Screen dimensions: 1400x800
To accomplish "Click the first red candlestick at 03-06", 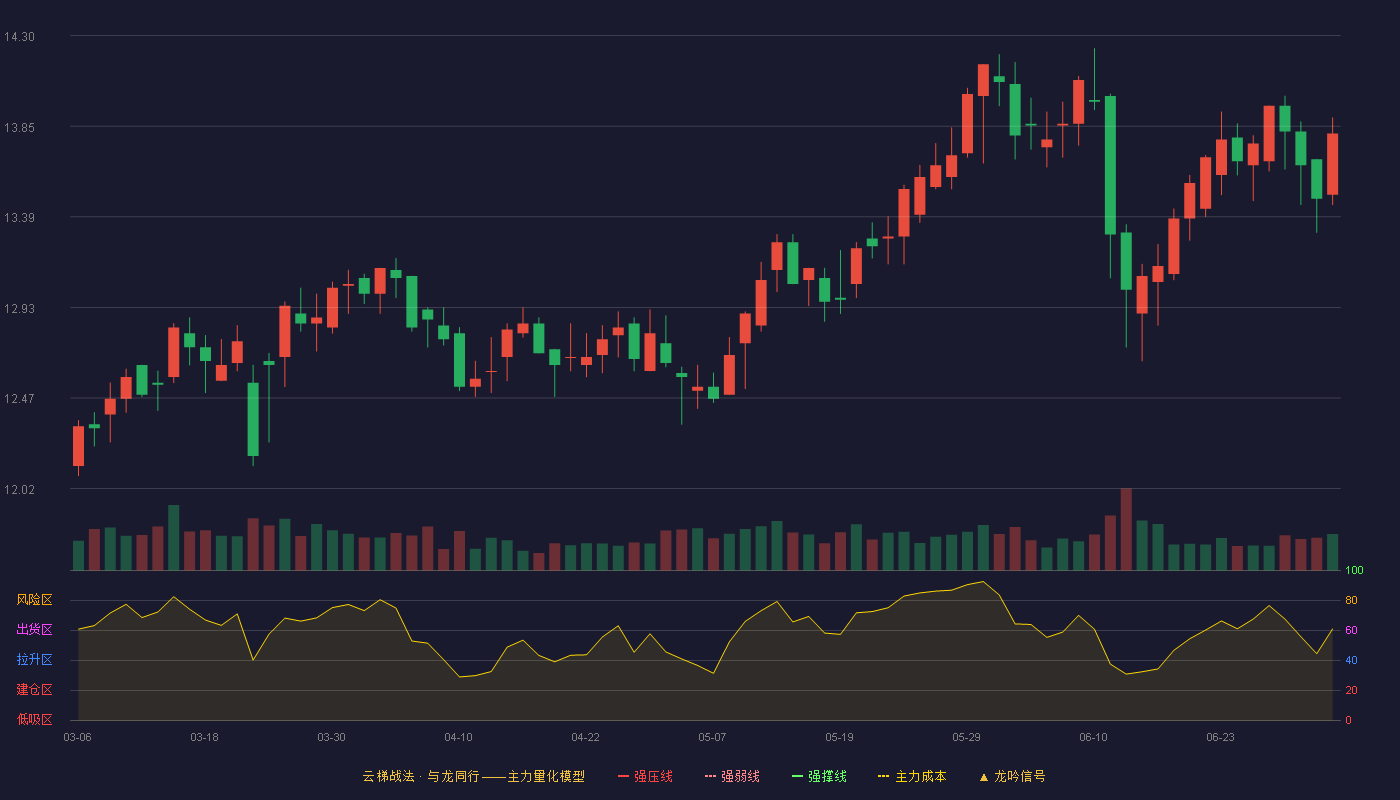I will click(78, 445).
